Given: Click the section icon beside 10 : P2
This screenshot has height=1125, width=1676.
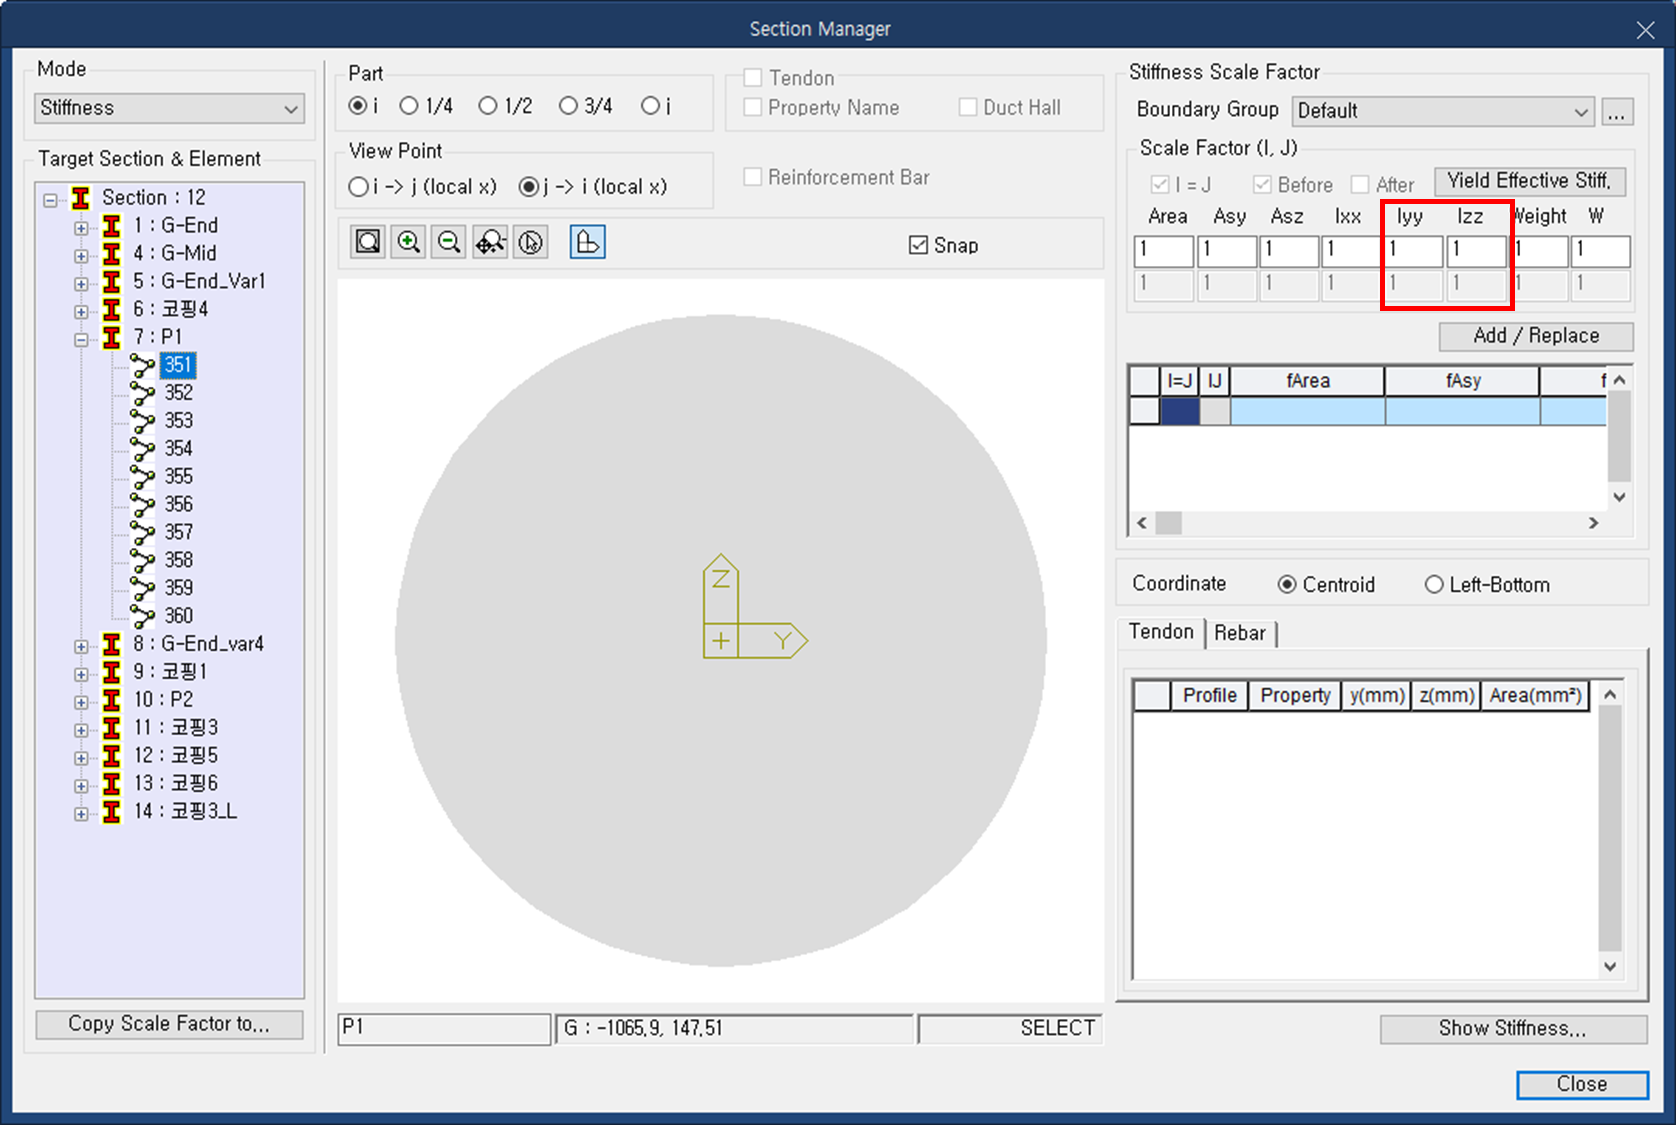Looking at the screenshot, I should (112, 701).
